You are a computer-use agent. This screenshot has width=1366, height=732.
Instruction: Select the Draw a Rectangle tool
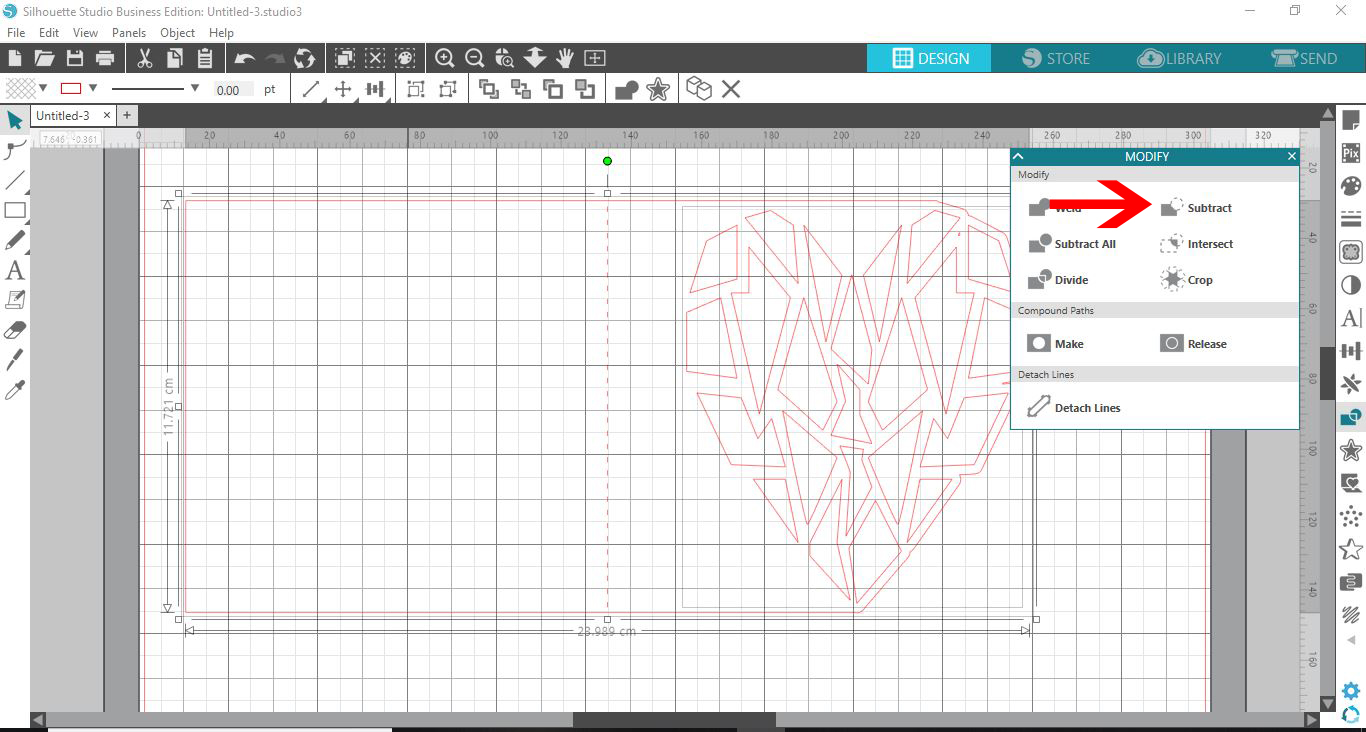tap(14, 210)
